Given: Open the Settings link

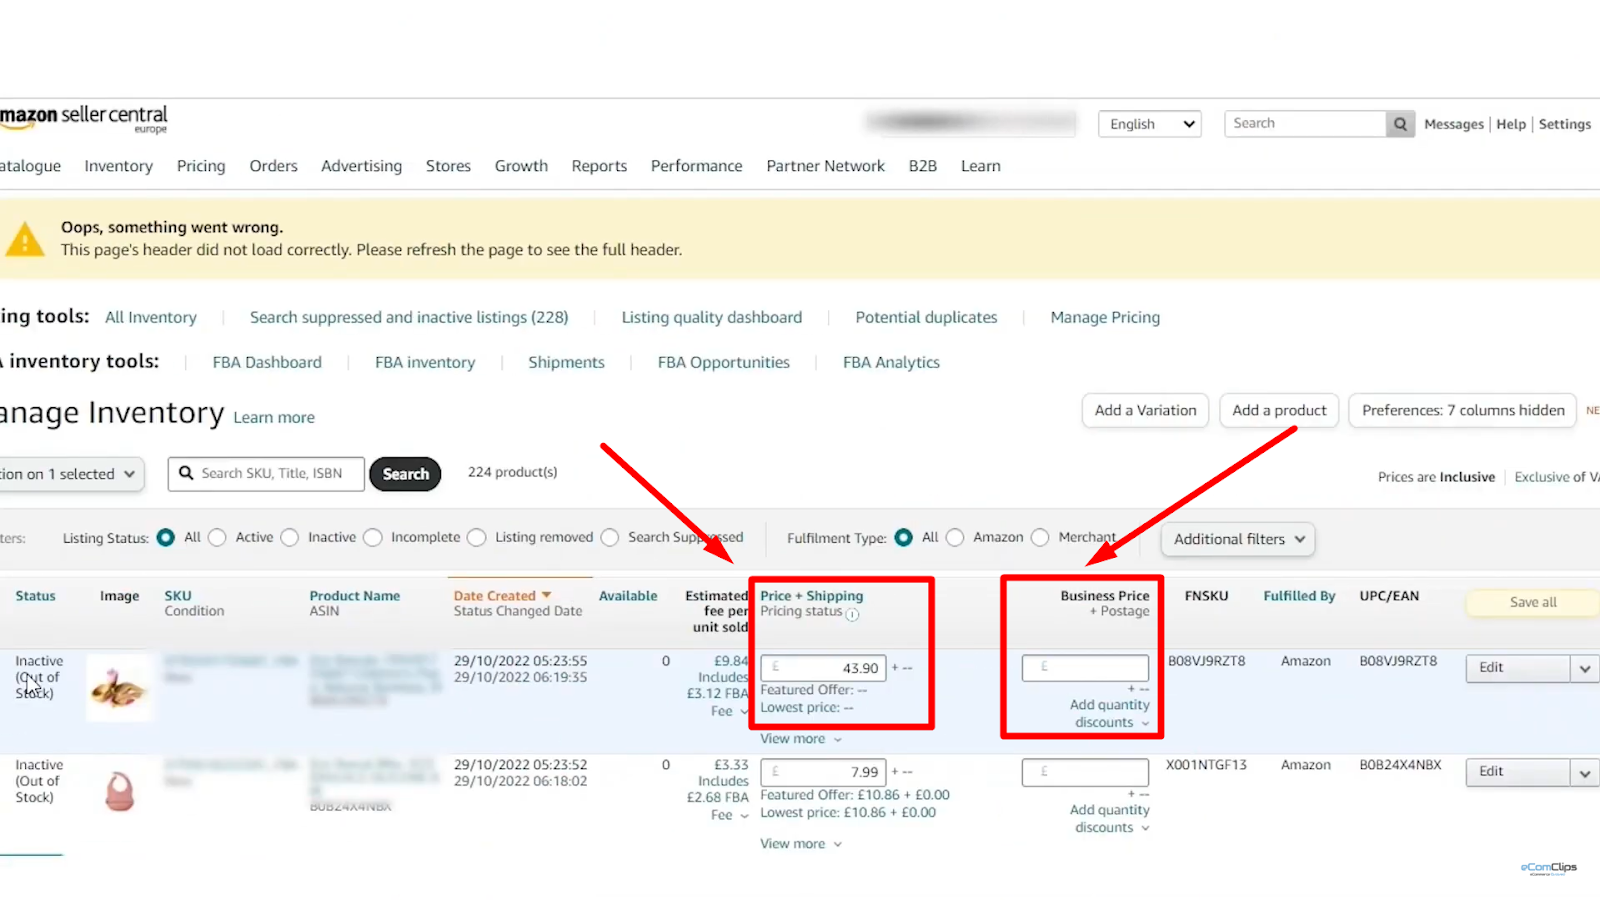Looking at the screenshot, I should click(1565, 124).
